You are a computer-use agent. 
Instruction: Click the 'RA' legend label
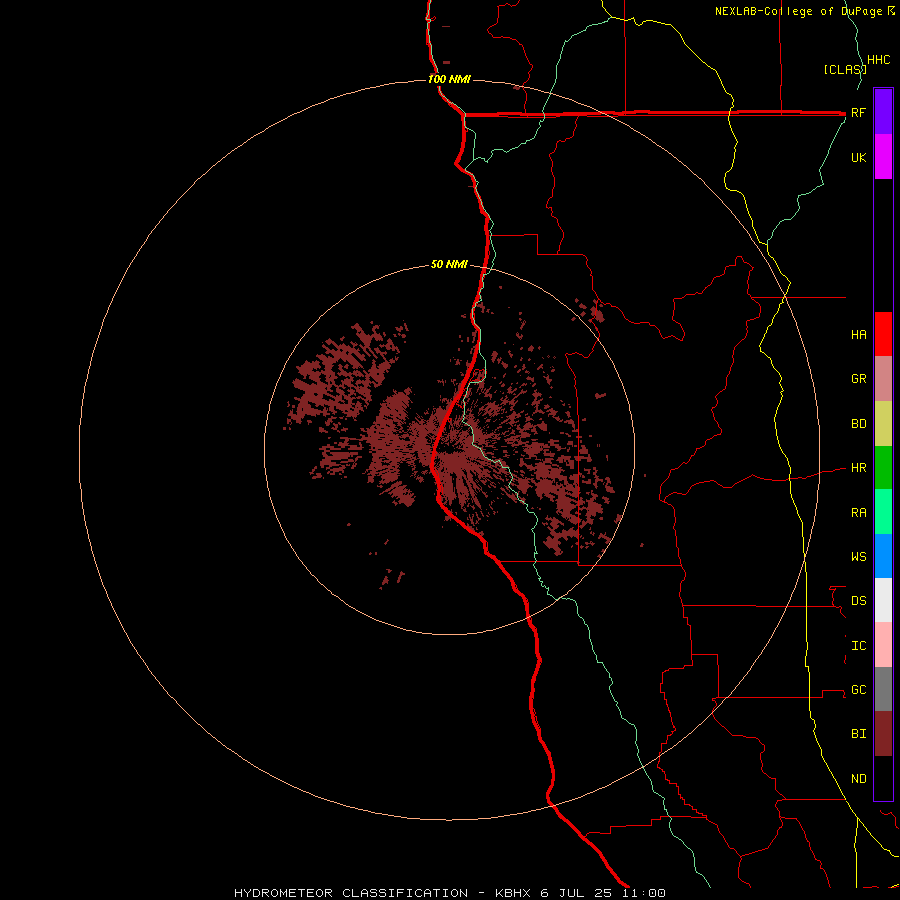(x=858, y=513)
